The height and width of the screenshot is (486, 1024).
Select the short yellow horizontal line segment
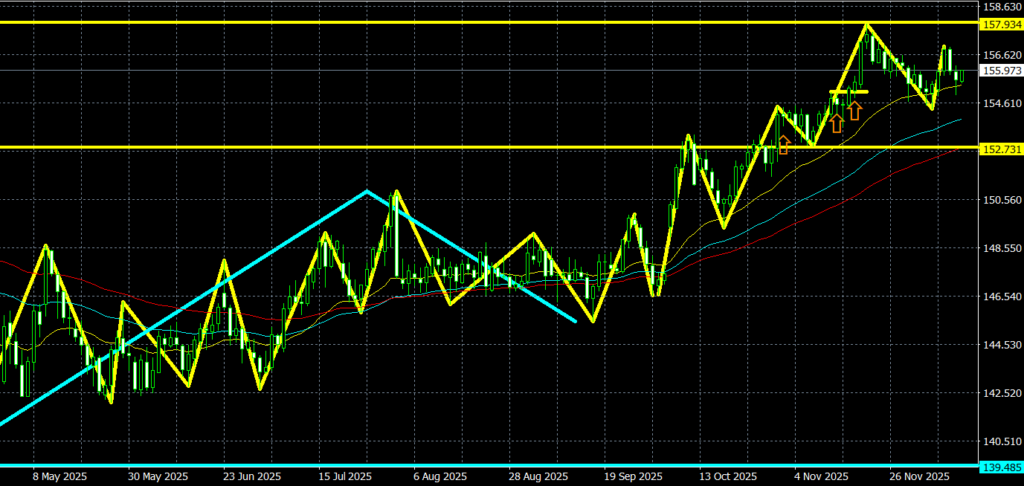[x=849, y=92]
